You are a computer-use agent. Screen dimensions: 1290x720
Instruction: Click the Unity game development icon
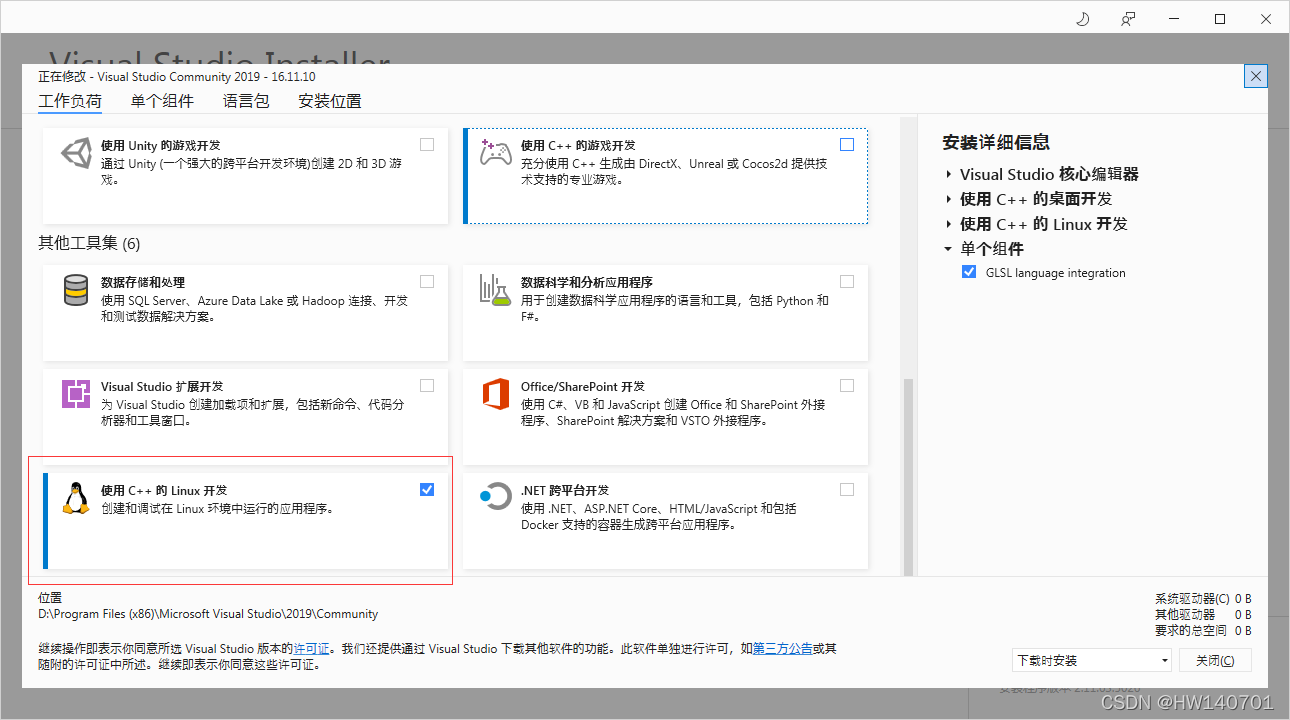77,155
